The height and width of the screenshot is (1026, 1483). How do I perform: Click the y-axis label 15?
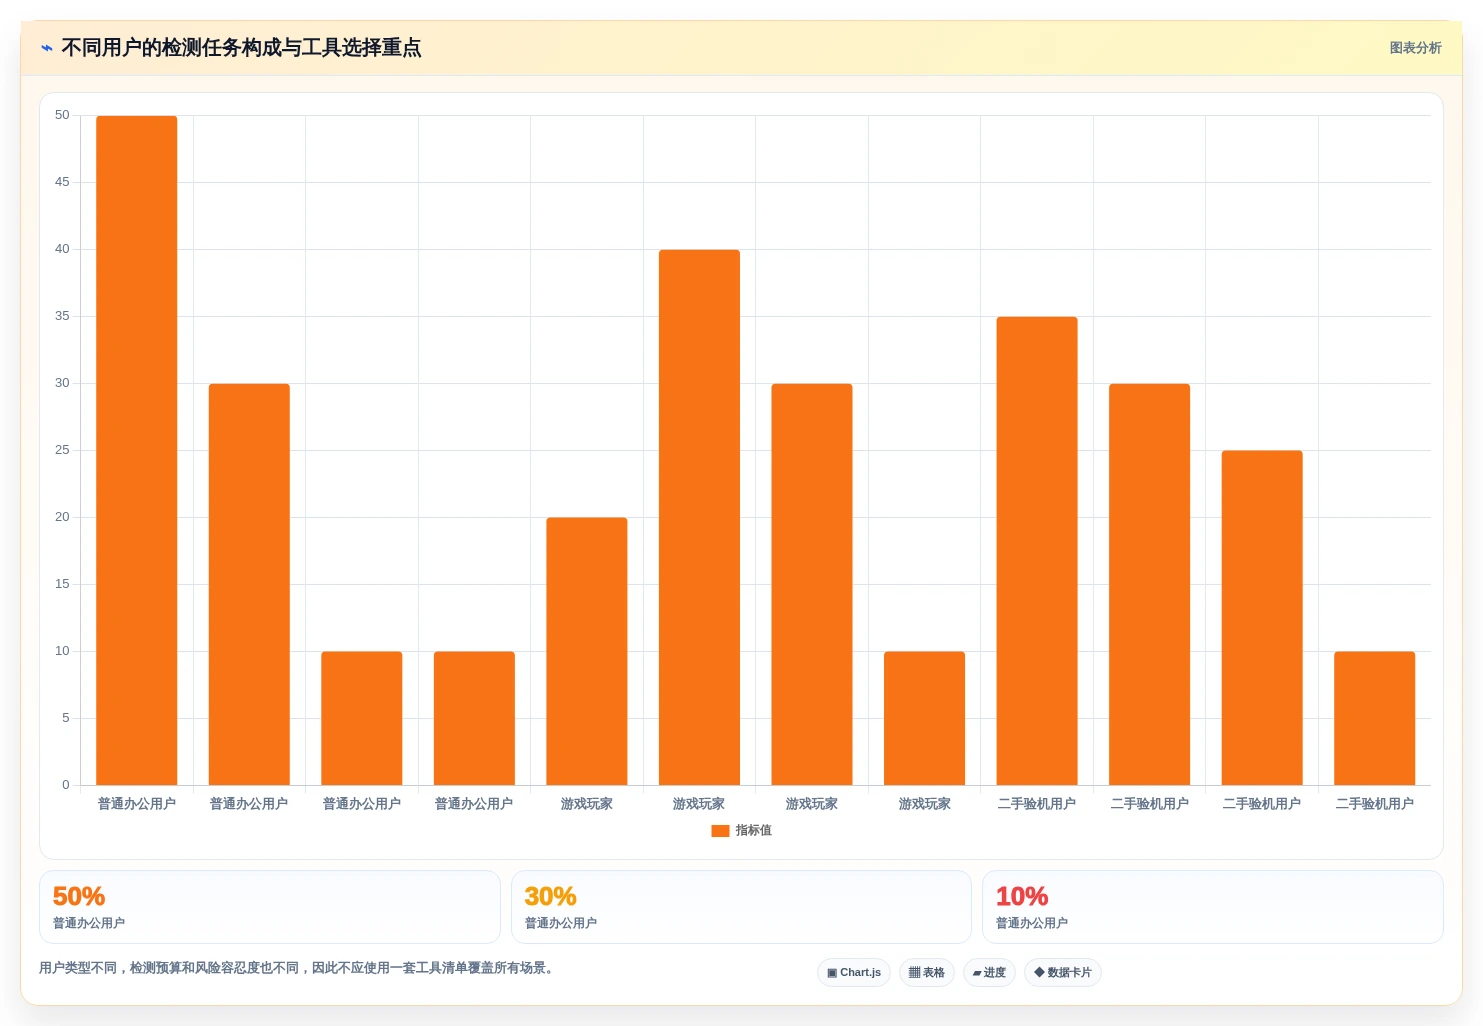point(62,584)
